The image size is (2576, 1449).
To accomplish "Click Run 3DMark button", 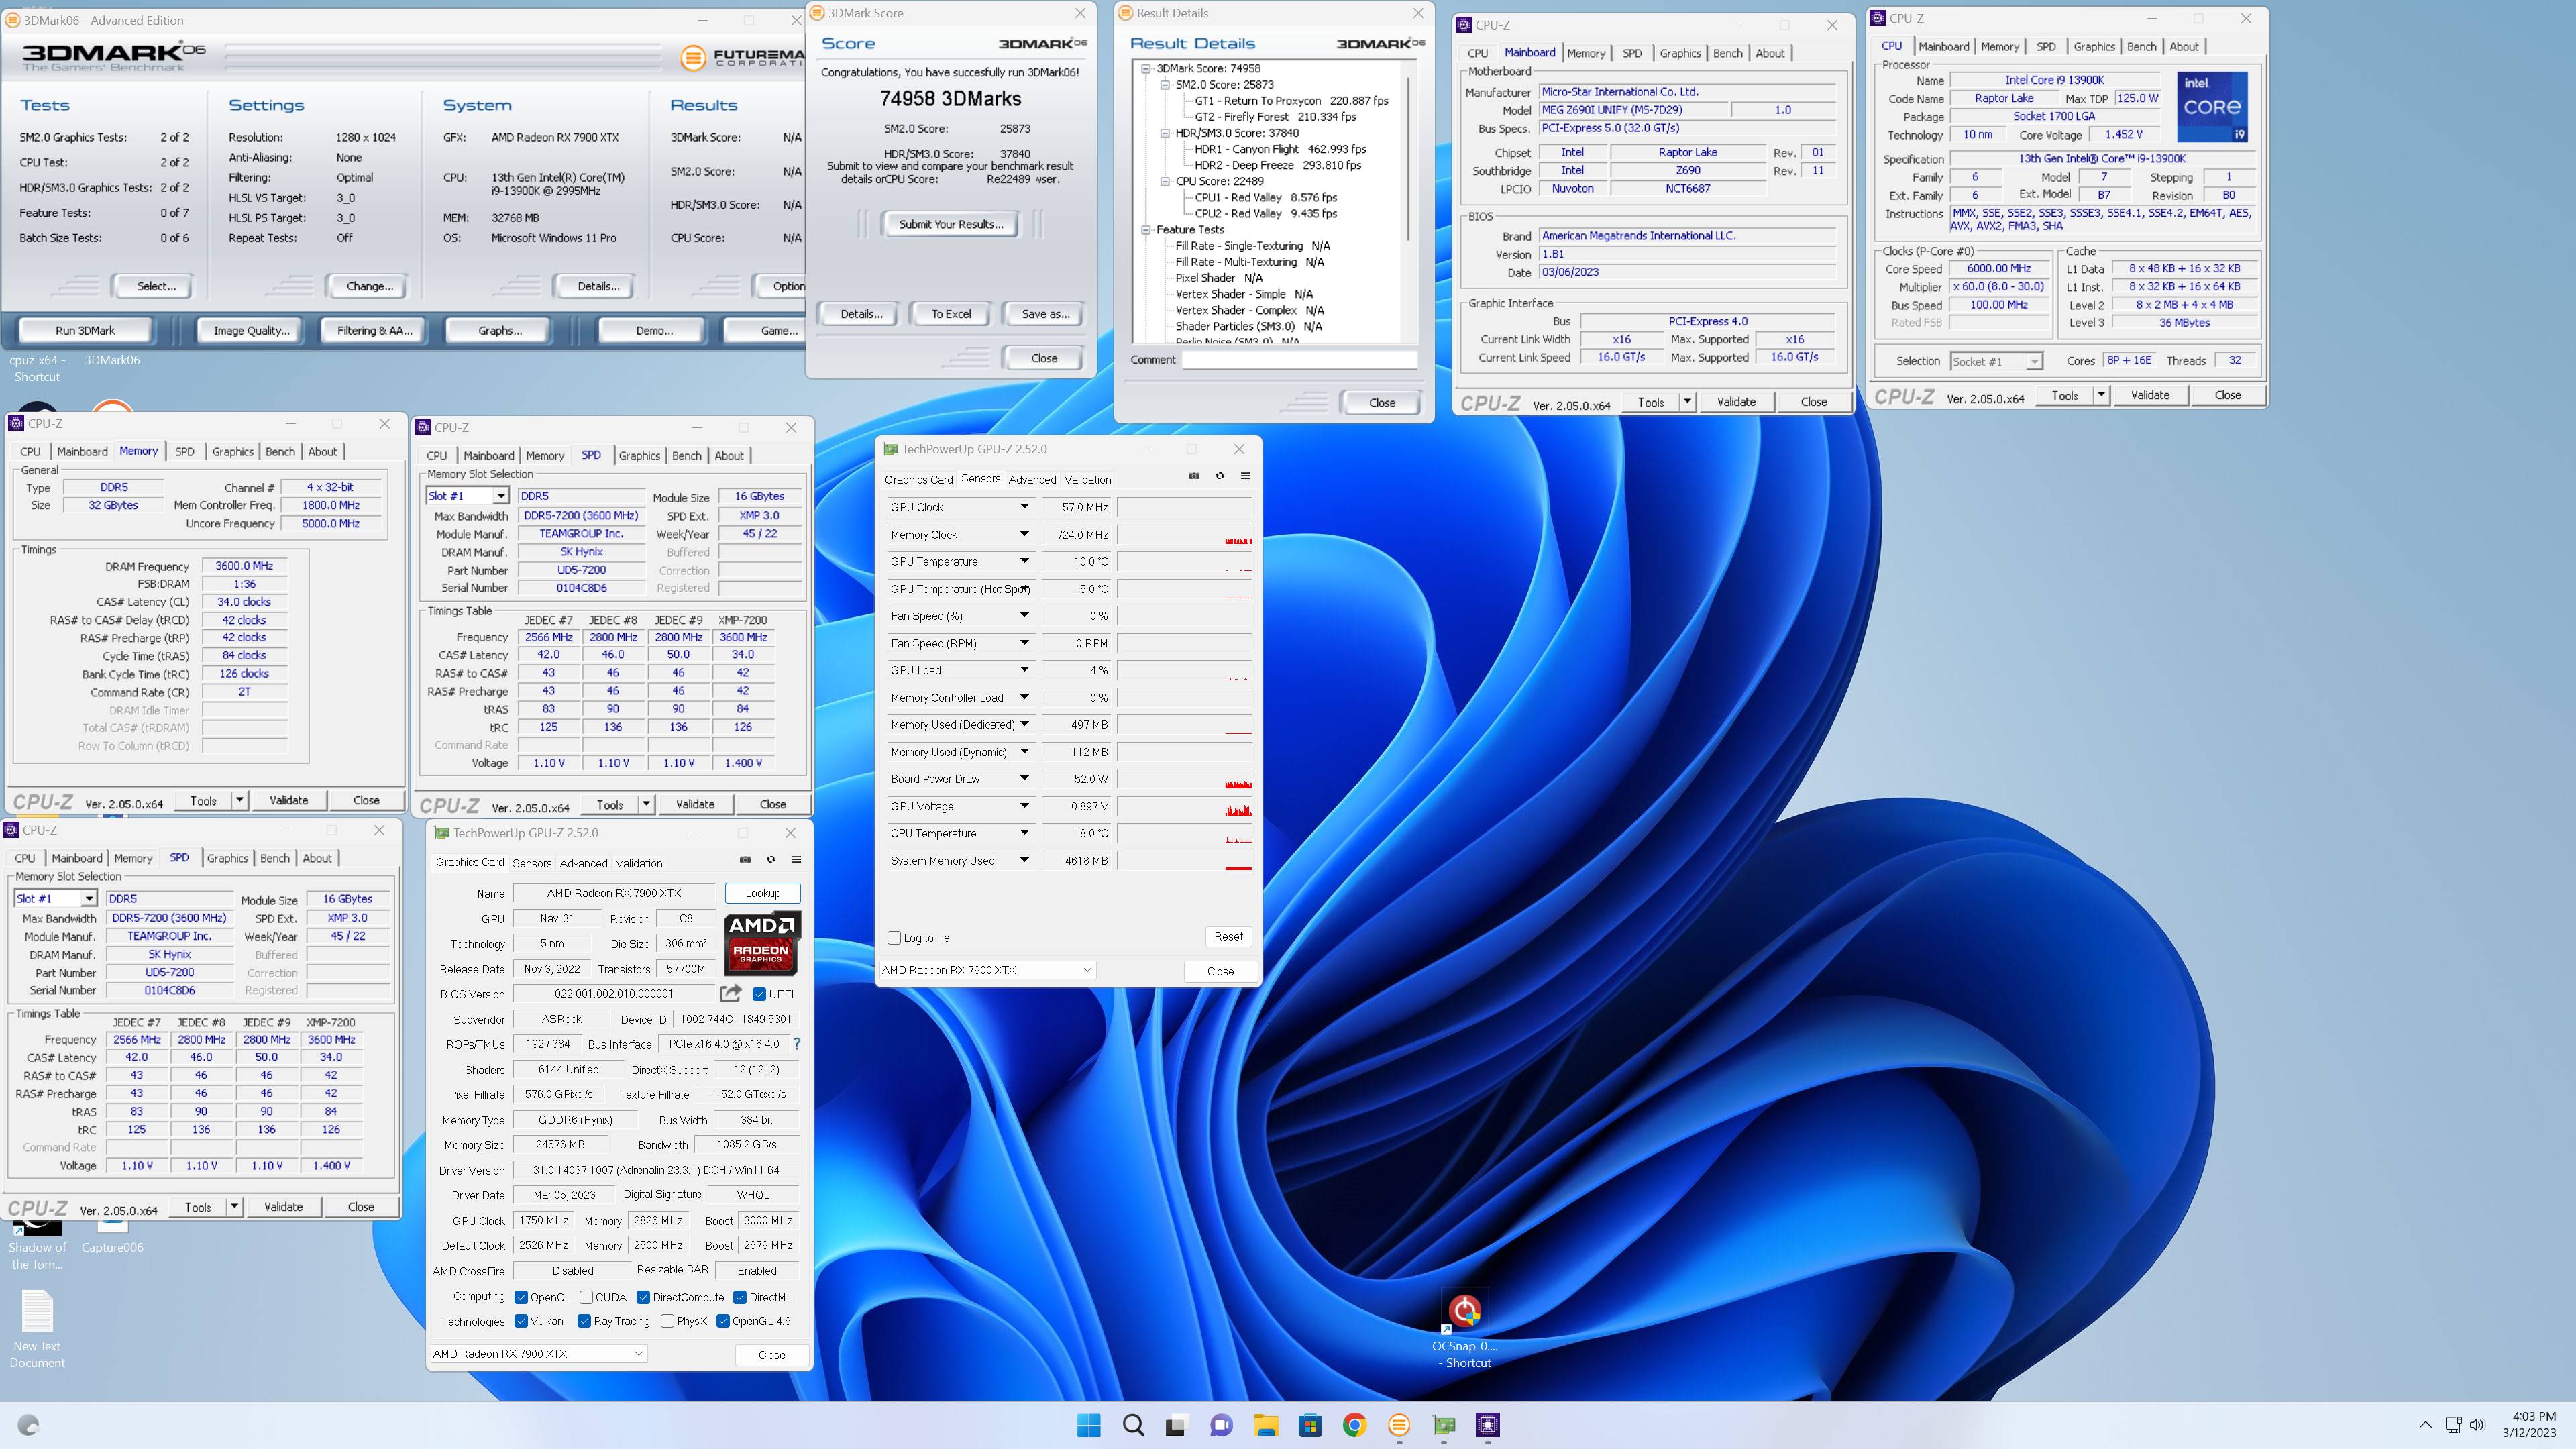I will [x=85, y=331].
